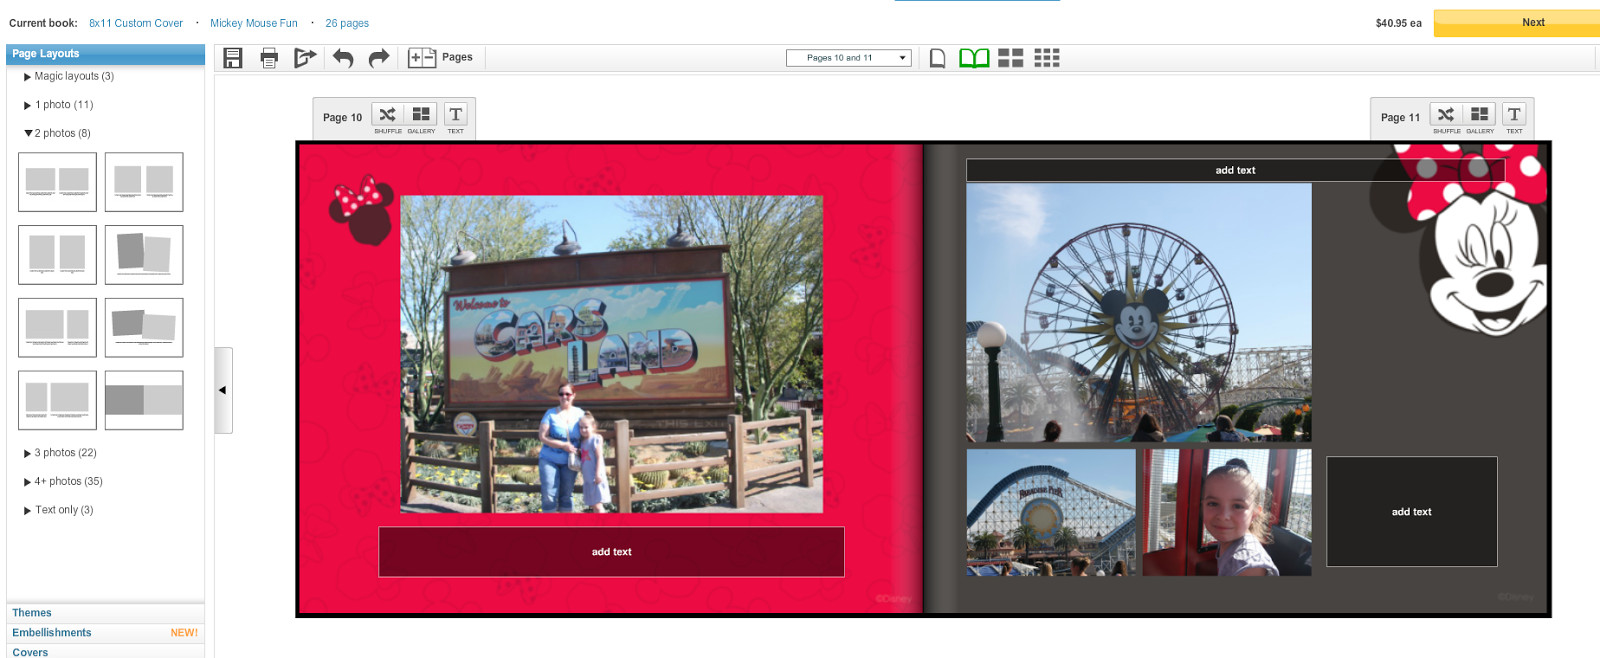
Task: Choose two-photo layout with tilted overlapping landscapes
Action: [x=144, y=328]
